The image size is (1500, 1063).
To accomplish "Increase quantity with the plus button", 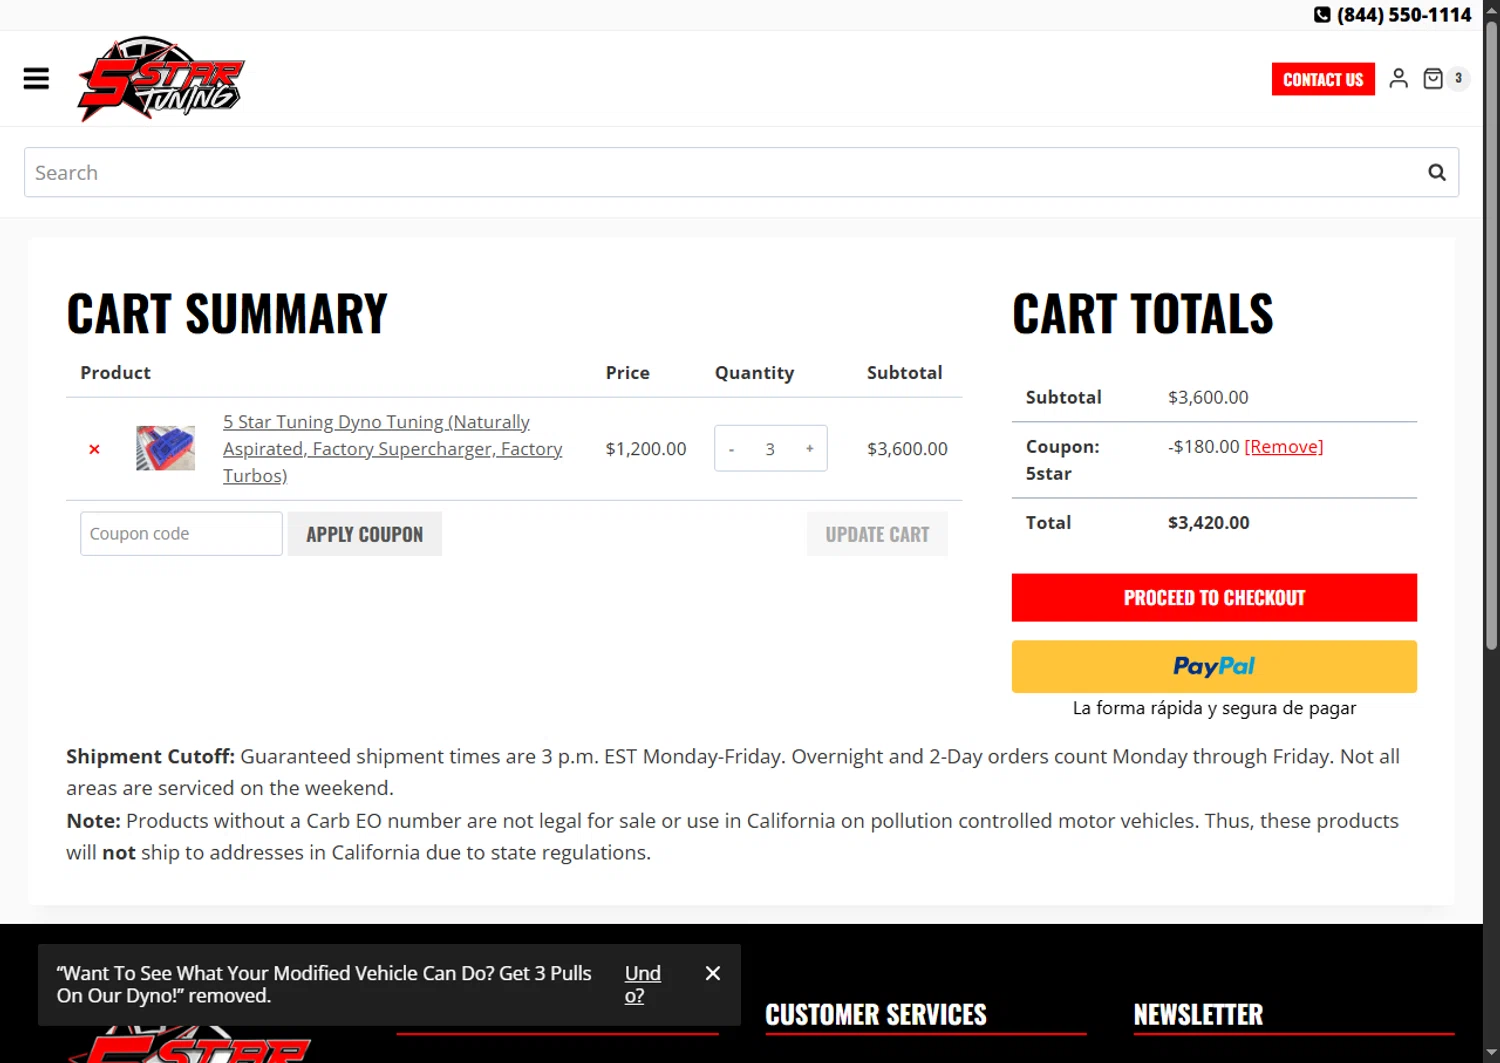I will tap(809, 449).
